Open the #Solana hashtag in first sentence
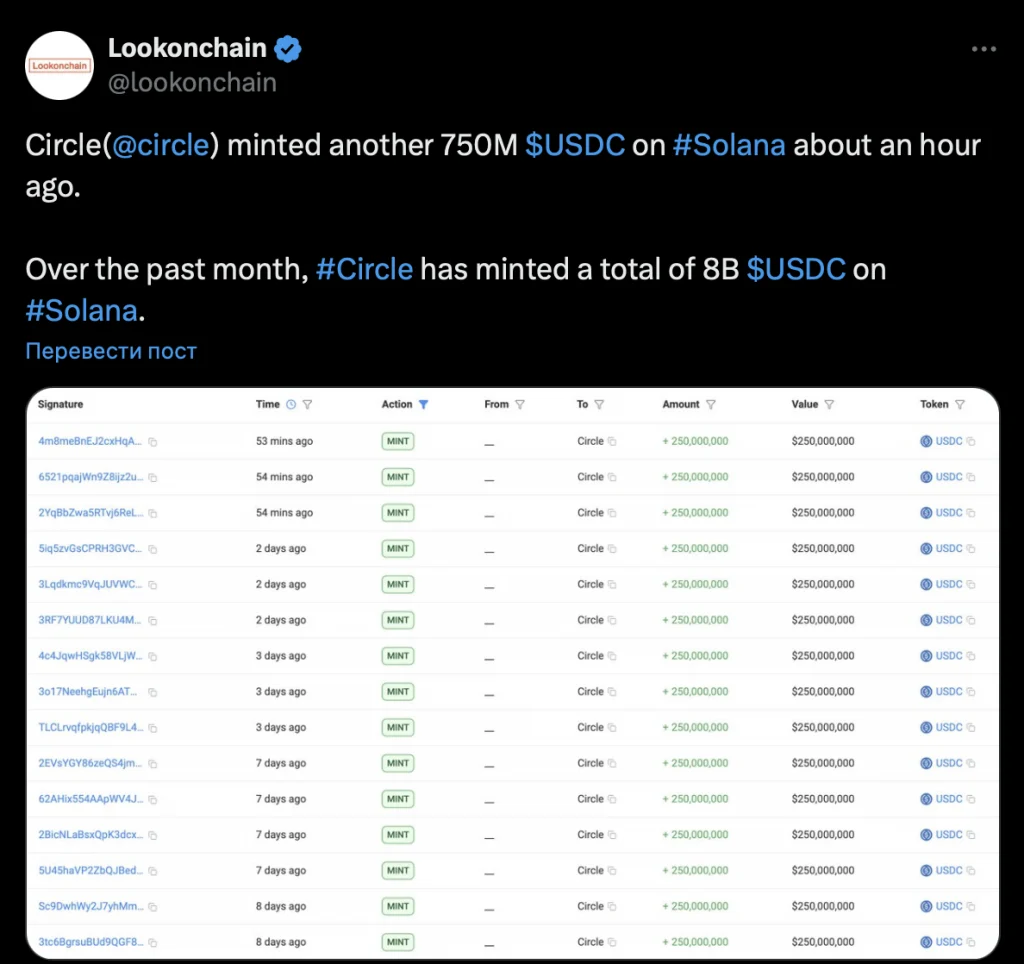The image size is (1024, 964). point(729,145)
